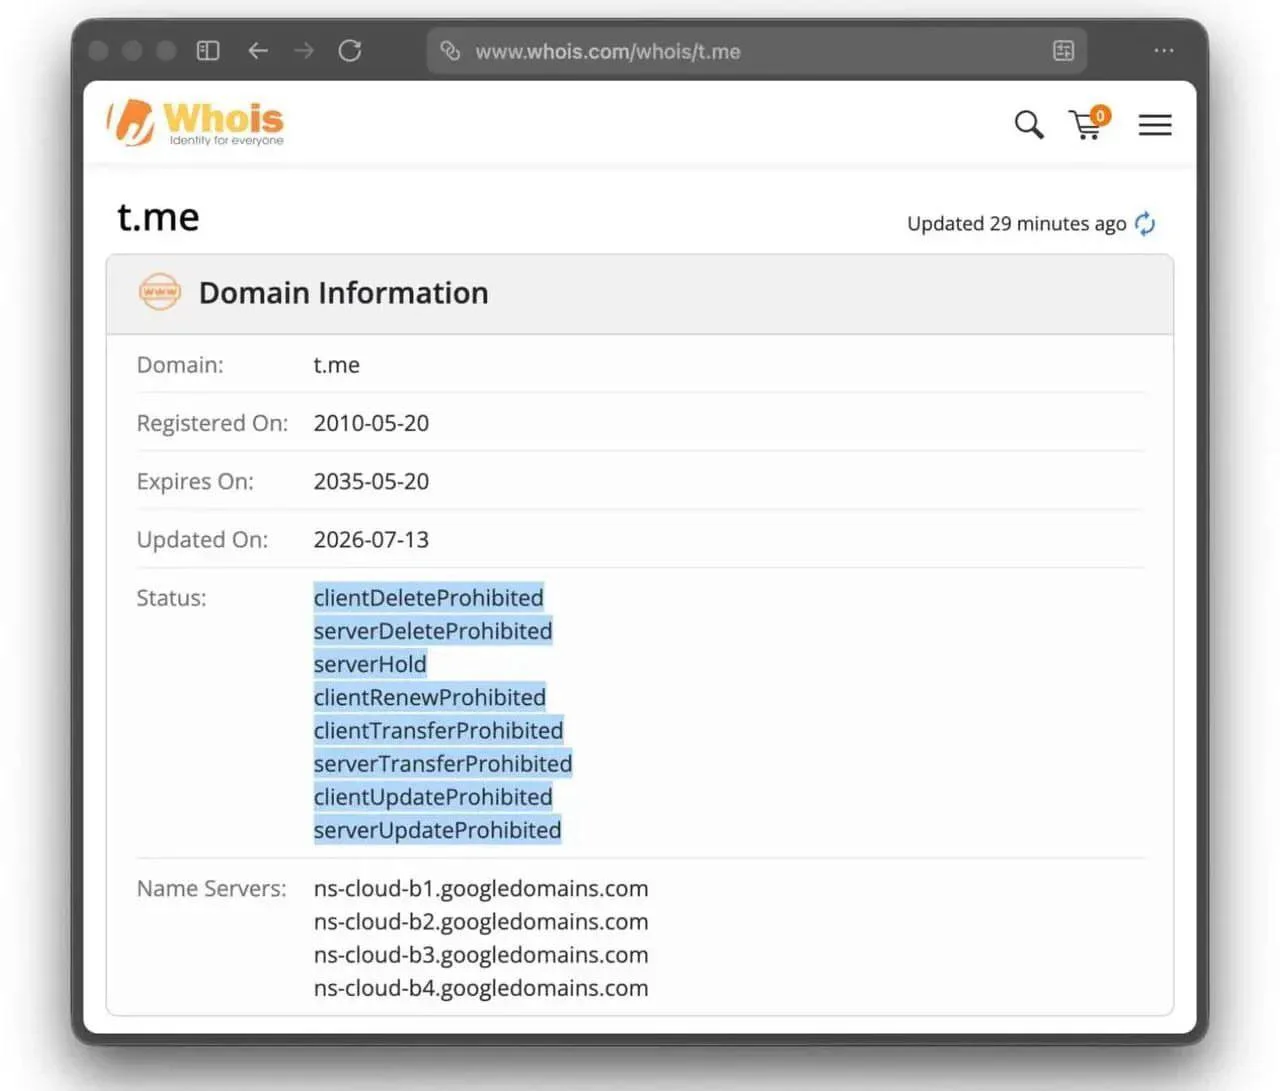Open the shopping cart icon
The image size is (1280, 1091).
1086,126
